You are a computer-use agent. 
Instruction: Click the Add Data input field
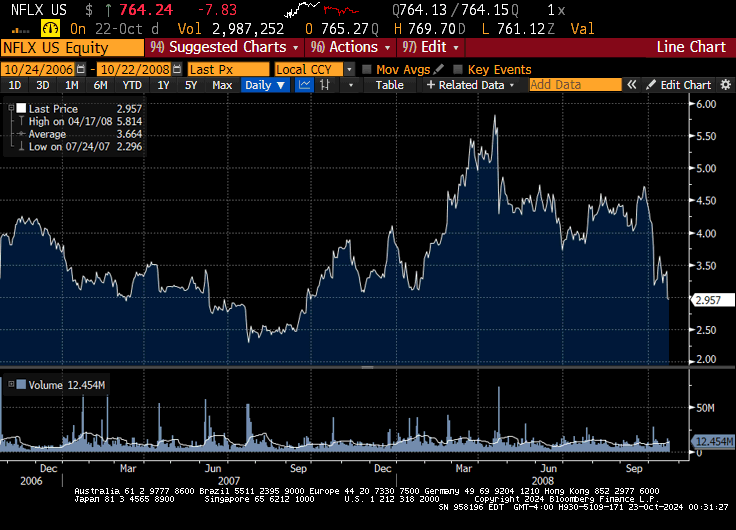(575, 85)
